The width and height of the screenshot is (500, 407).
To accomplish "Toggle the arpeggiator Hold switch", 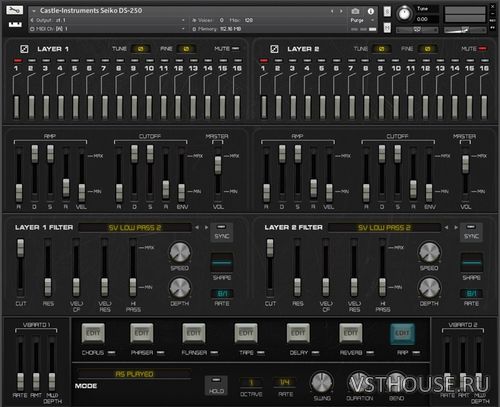I will tap(216, 385).
